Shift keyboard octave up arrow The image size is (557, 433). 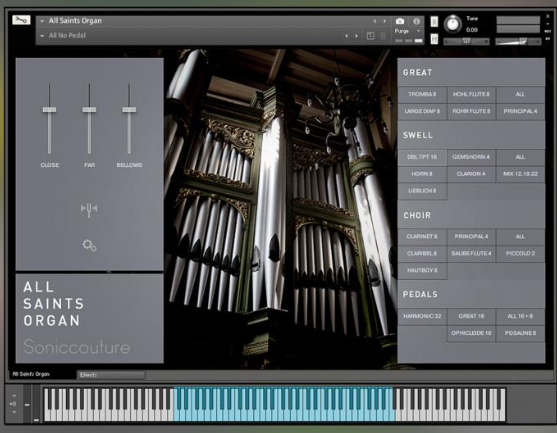(14, 395)
